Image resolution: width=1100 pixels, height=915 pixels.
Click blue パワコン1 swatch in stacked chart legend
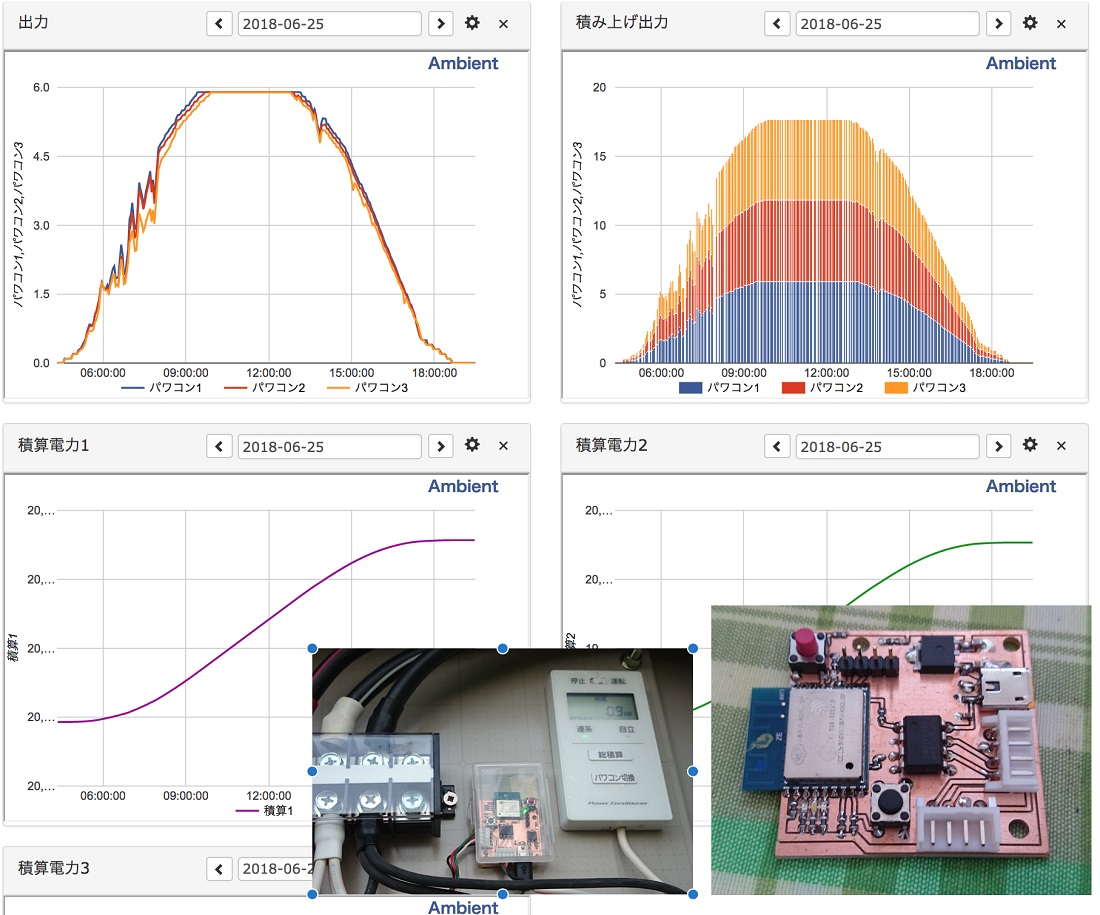[x=689, y=387]
